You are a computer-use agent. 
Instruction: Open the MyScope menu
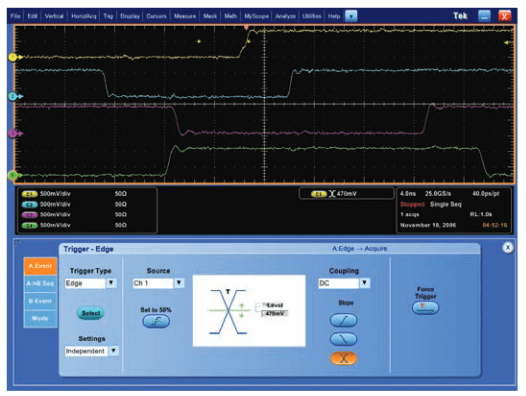tap(256, 16)
